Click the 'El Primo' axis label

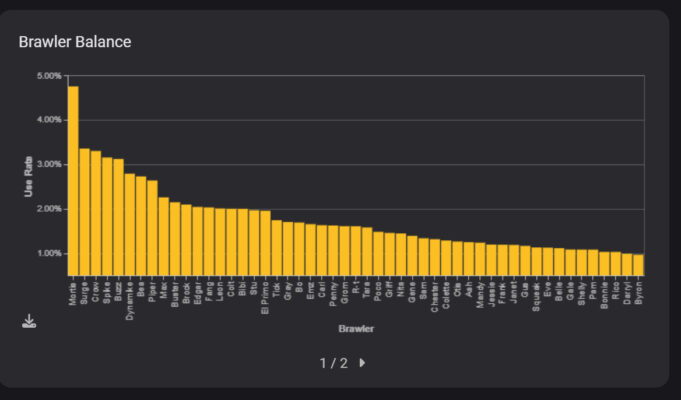pyautogui.click(x=265, y=298)
